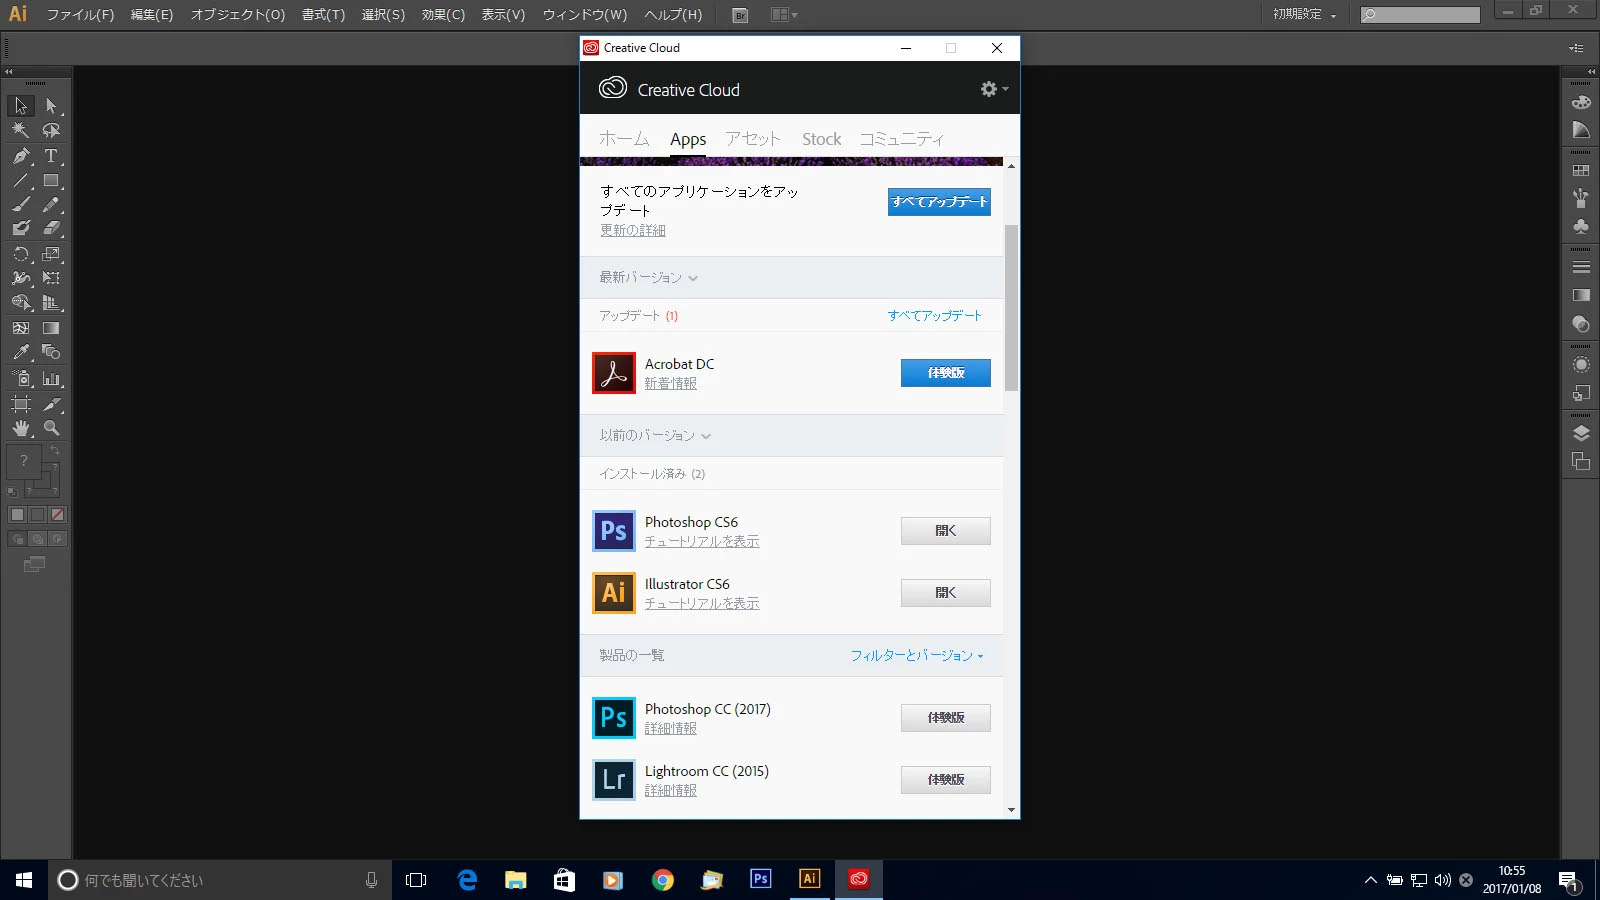Set paint mode to Gradient
This screenshot has width=1600, height=900.
37,514
